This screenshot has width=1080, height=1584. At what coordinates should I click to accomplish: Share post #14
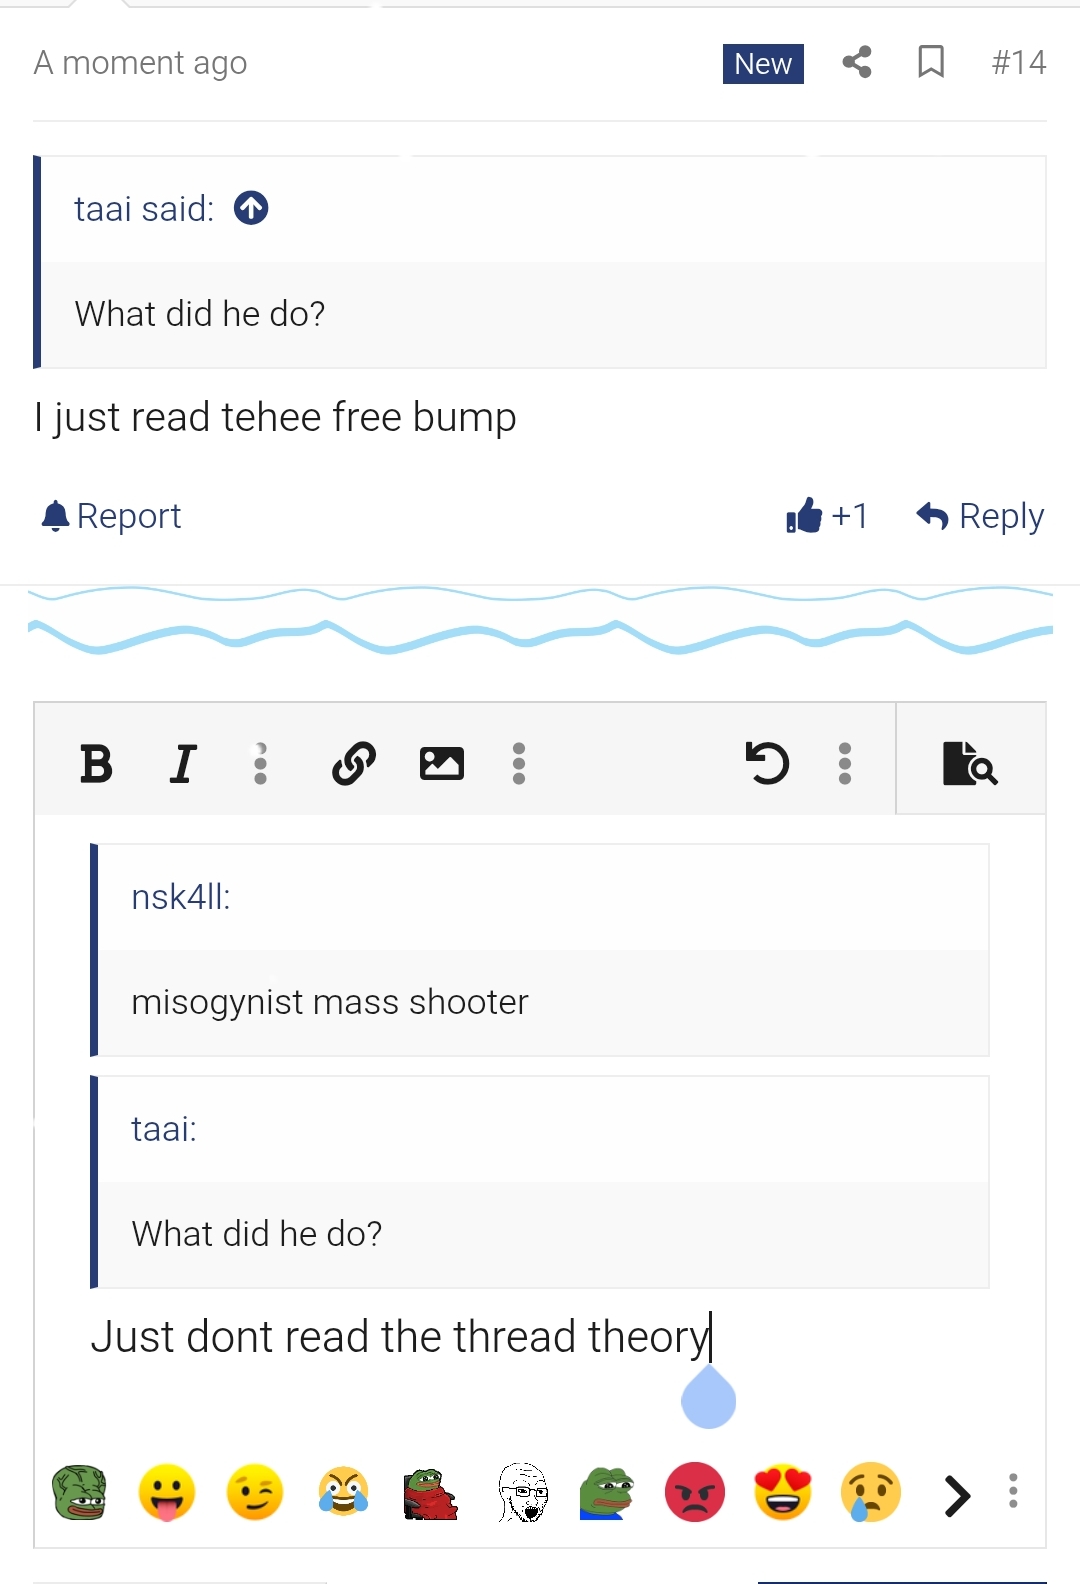pos(857,63)
